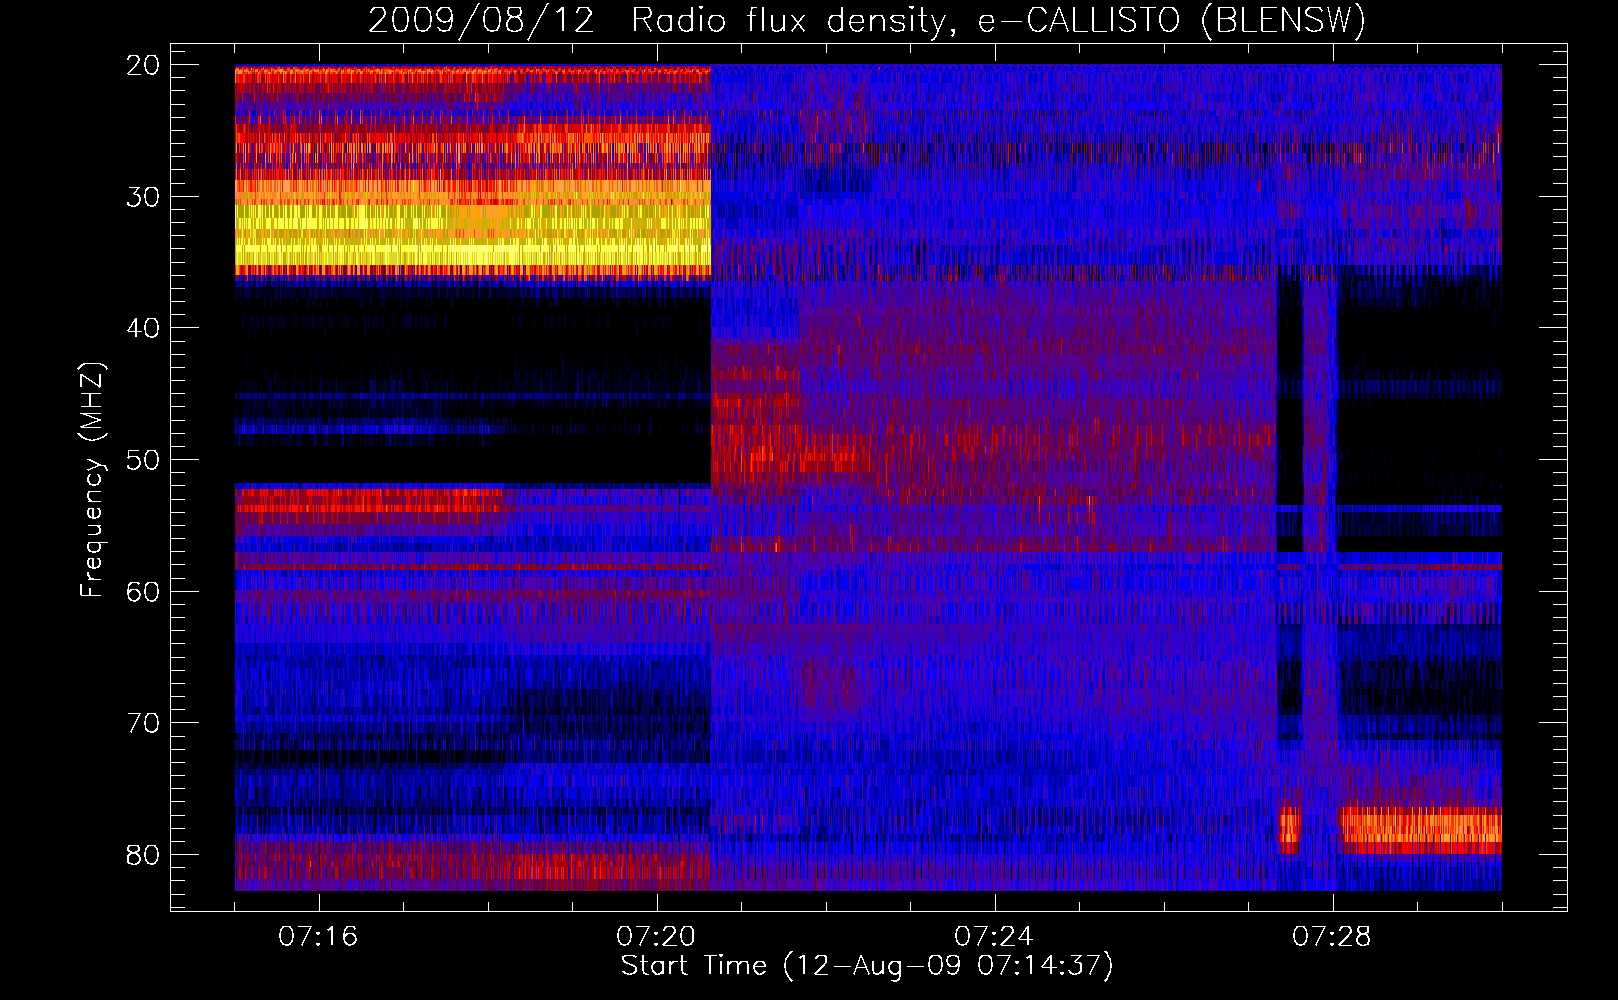Click the 30 frequency tick label
This screenshot has width=1618, height=1000.
point(144,197)
